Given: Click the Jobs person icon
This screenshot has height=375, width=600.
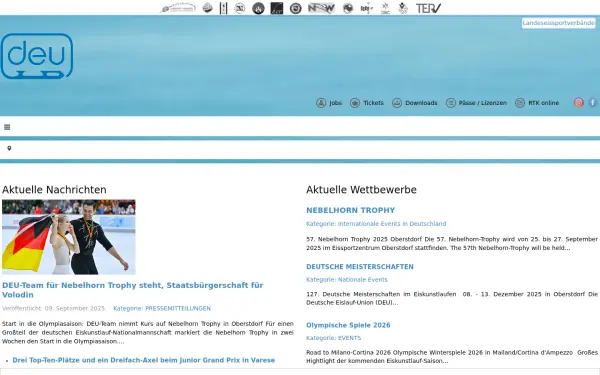Looking at the screenshot, I should 321,103.
